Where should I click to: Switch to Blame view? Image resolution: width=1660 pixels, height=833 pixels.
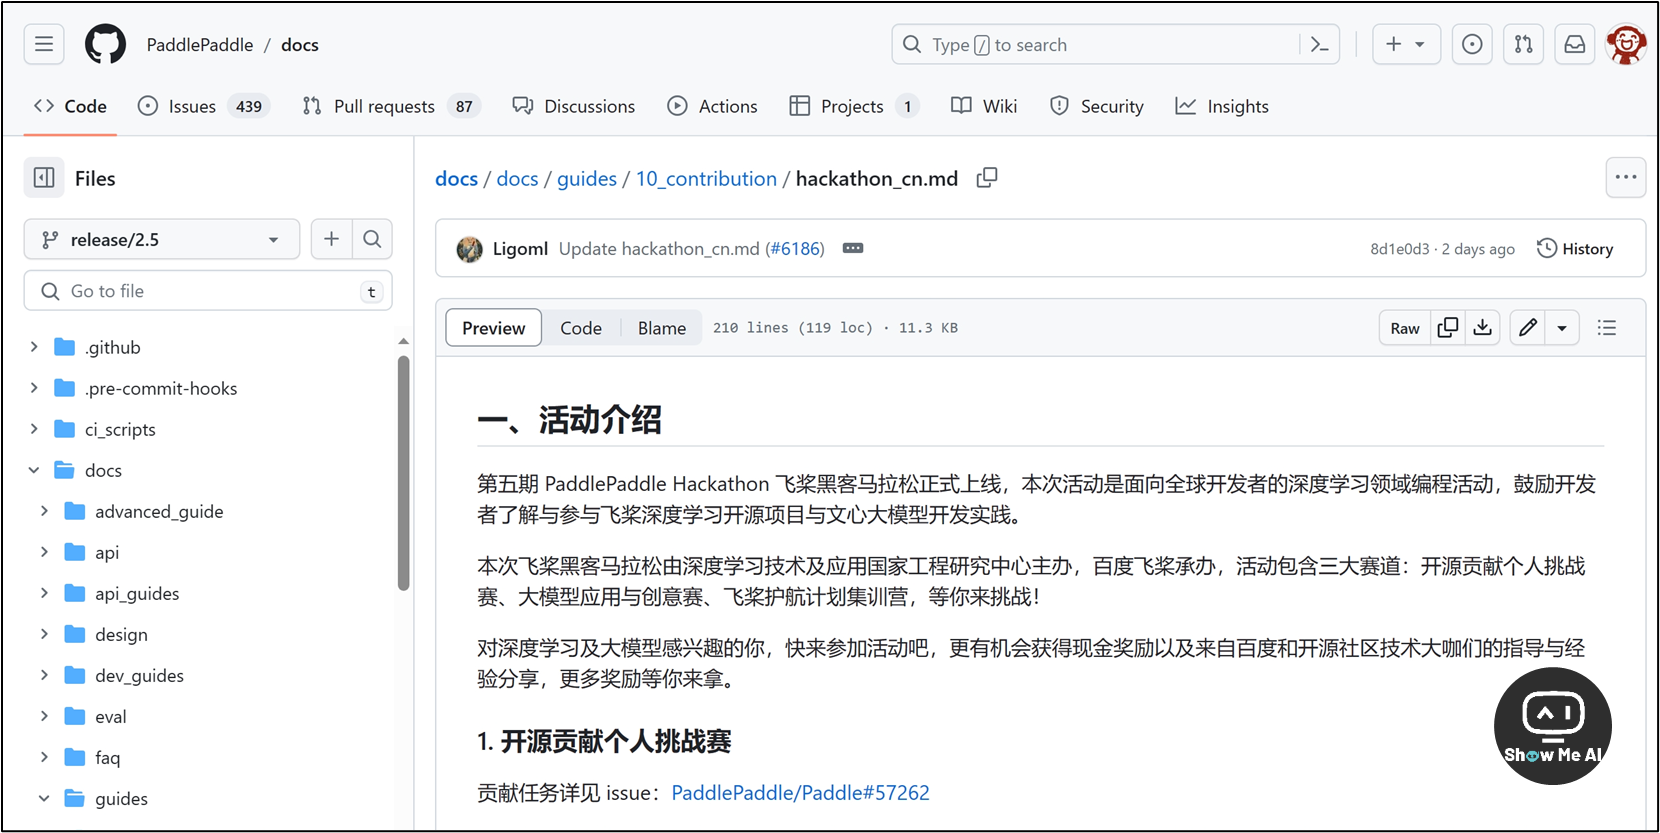tap(662, 328)
